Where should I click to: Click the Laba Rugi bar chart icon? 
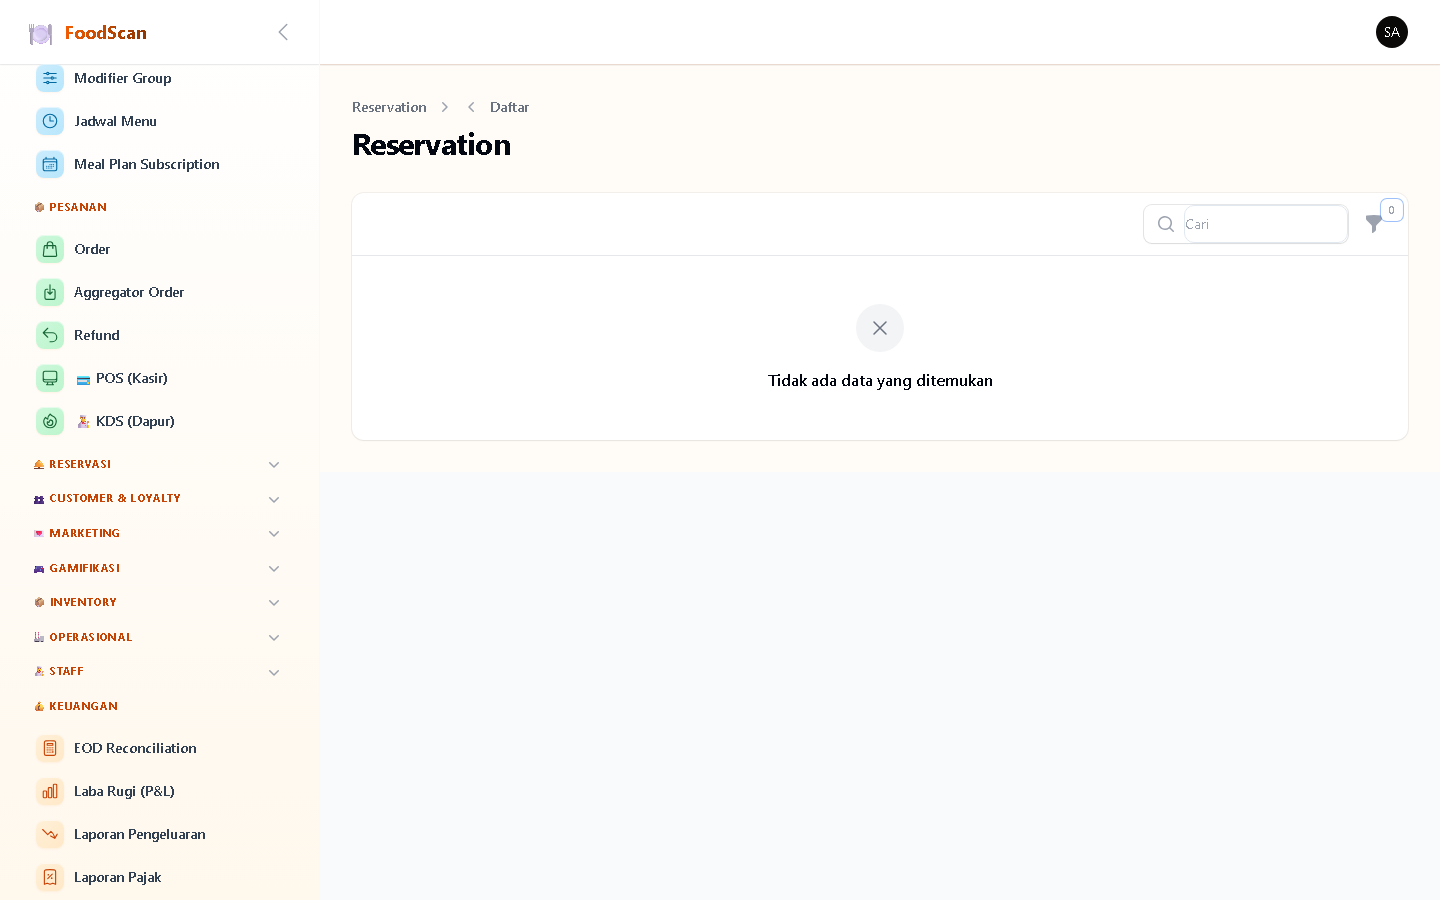tap(50, 791)
